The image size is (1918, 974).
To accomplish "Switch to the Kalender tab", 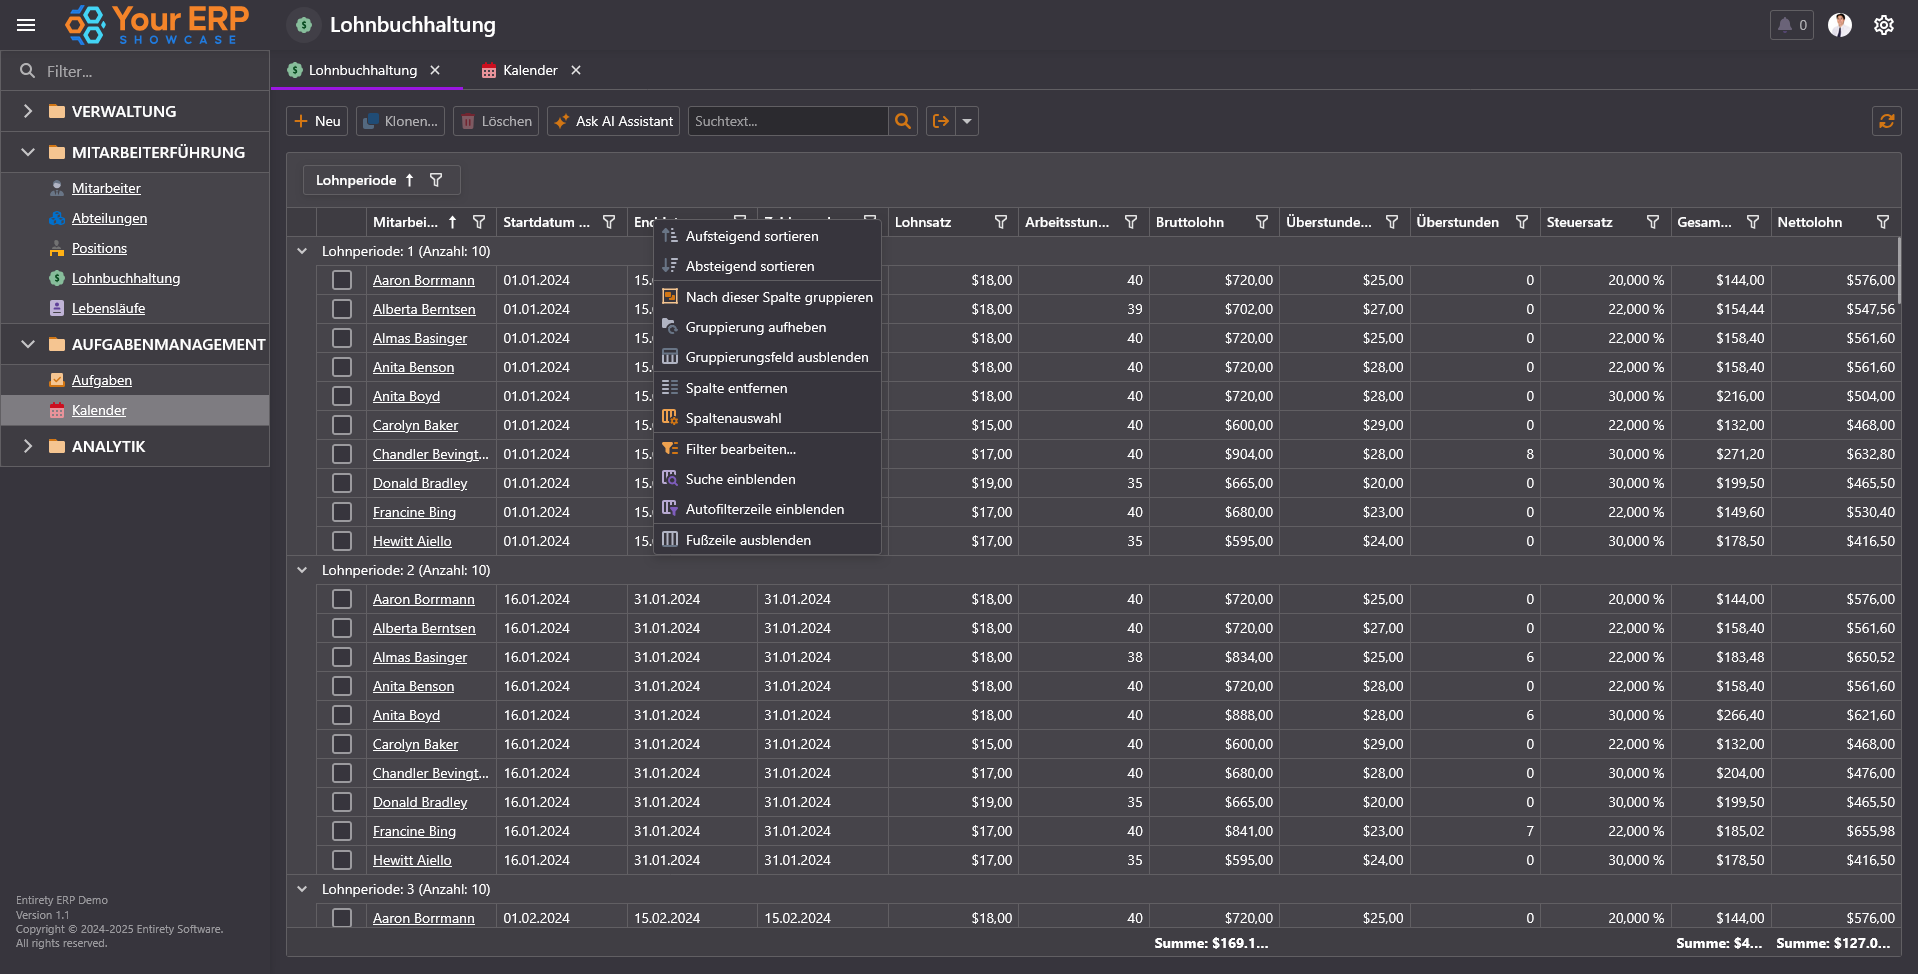I will click(x=529, y=70).
